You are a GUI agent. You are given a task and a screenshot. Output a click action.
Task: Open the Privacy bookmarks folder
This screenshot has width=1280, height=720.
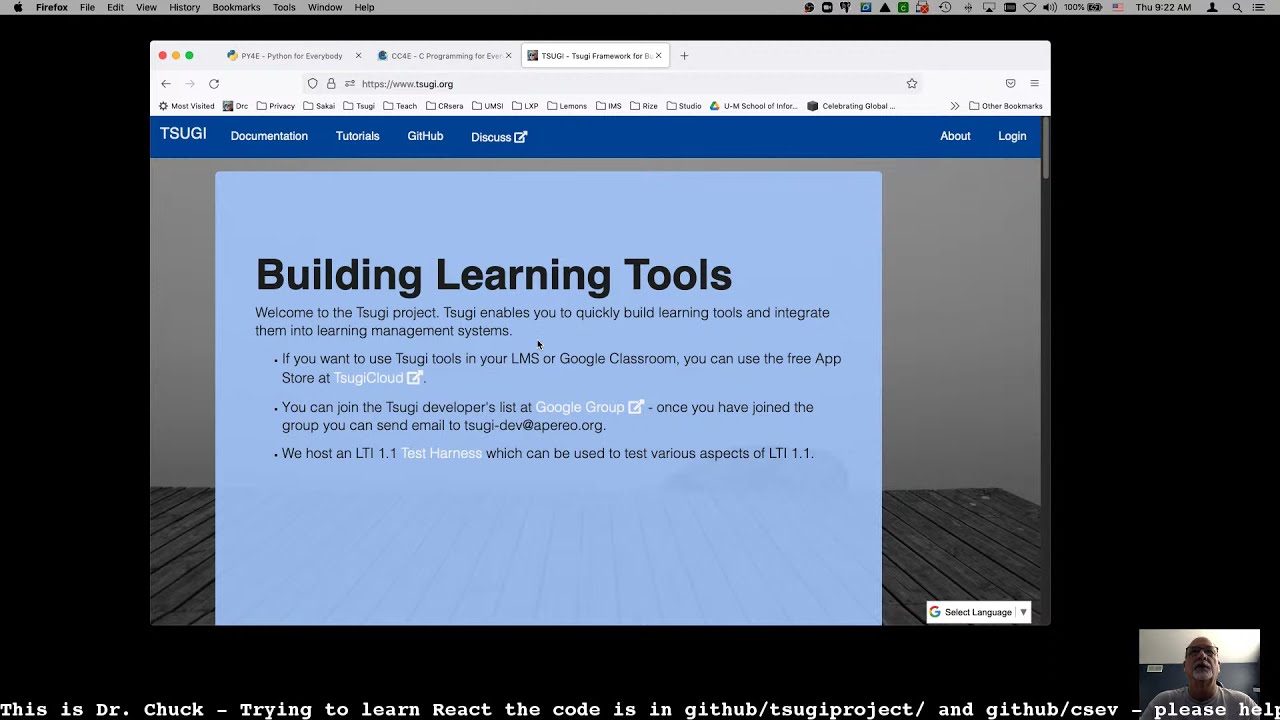[x=276, y=106]
